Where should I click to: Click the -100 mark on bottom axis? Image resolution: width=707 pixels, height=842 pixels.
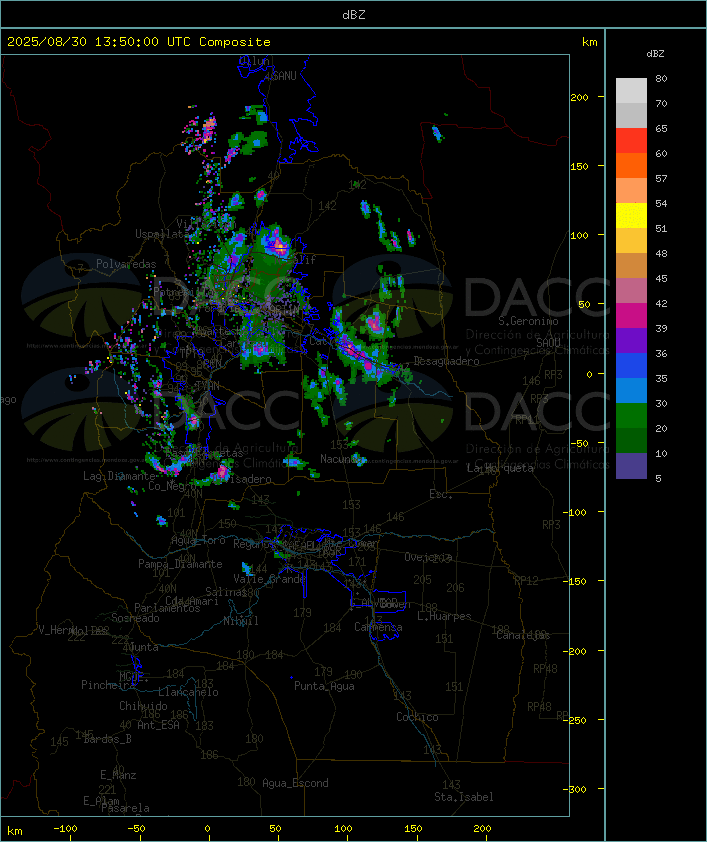(65, 829)
